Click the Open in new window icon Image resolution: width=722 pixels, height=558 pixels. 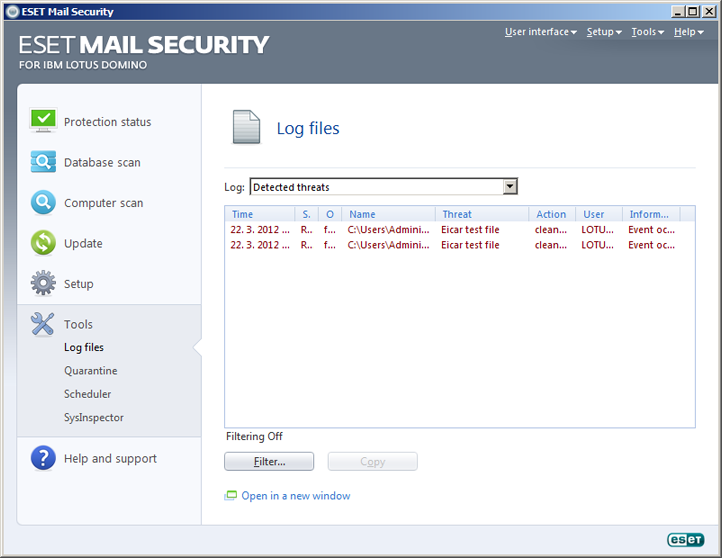click(x=231, y=495)
